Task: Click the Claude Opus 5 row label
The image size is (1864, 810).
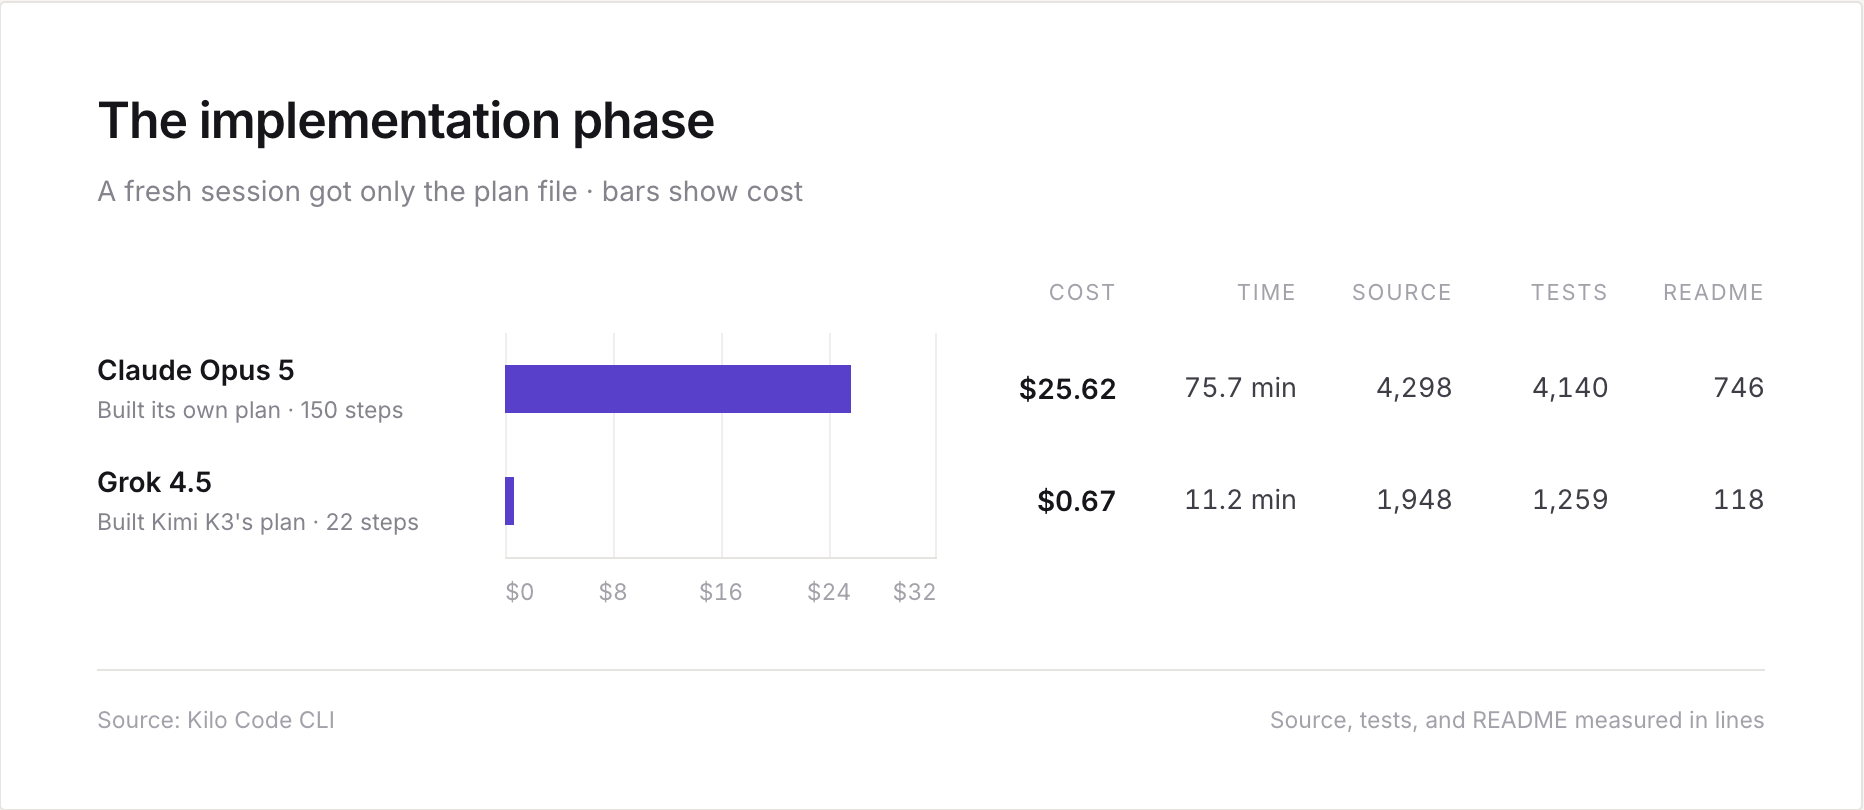Action: point(196,371)
